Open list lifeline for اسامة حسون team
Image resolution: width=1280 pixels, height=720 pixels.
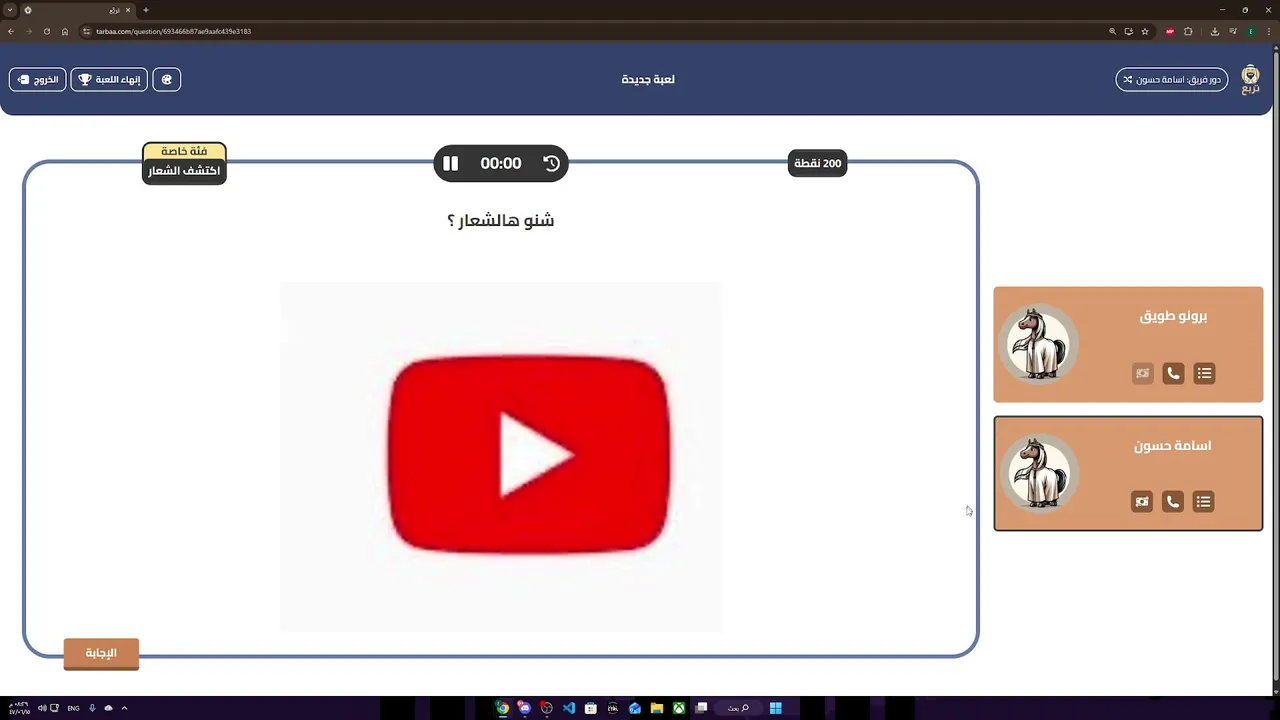click(1203, 501)
